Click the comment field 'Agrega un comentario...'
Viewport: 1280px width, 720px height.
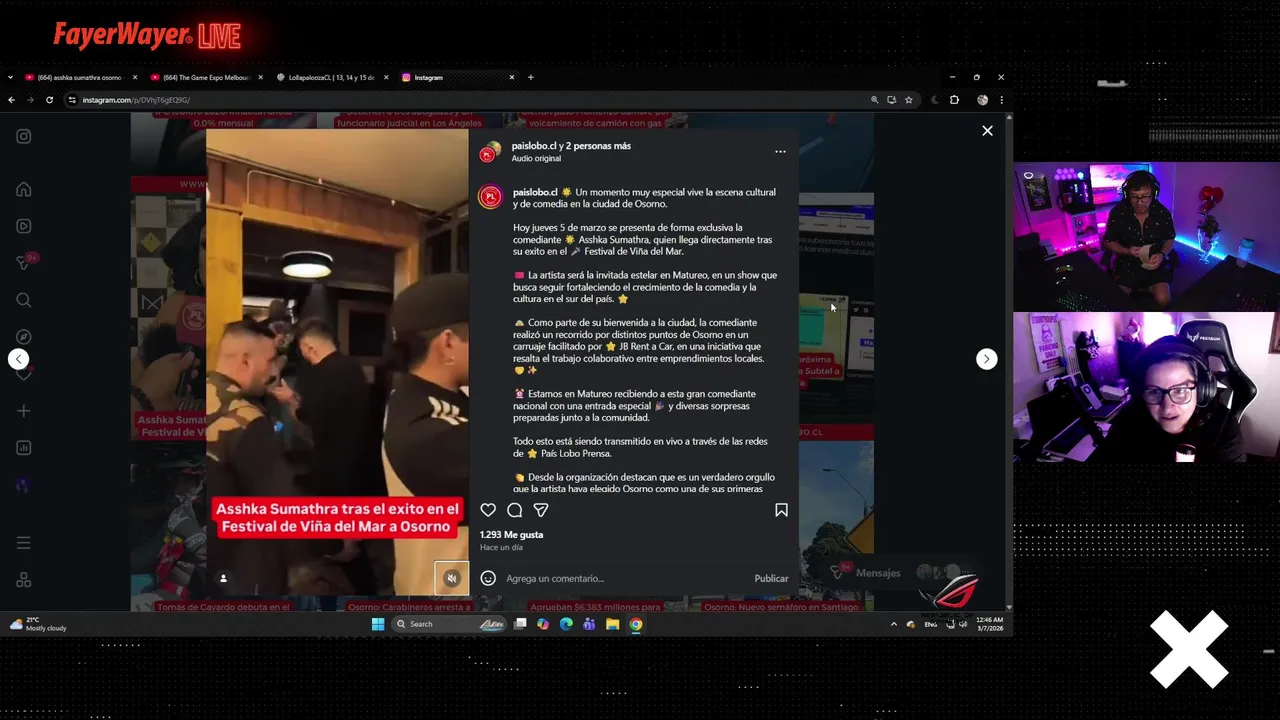point(624,578)
